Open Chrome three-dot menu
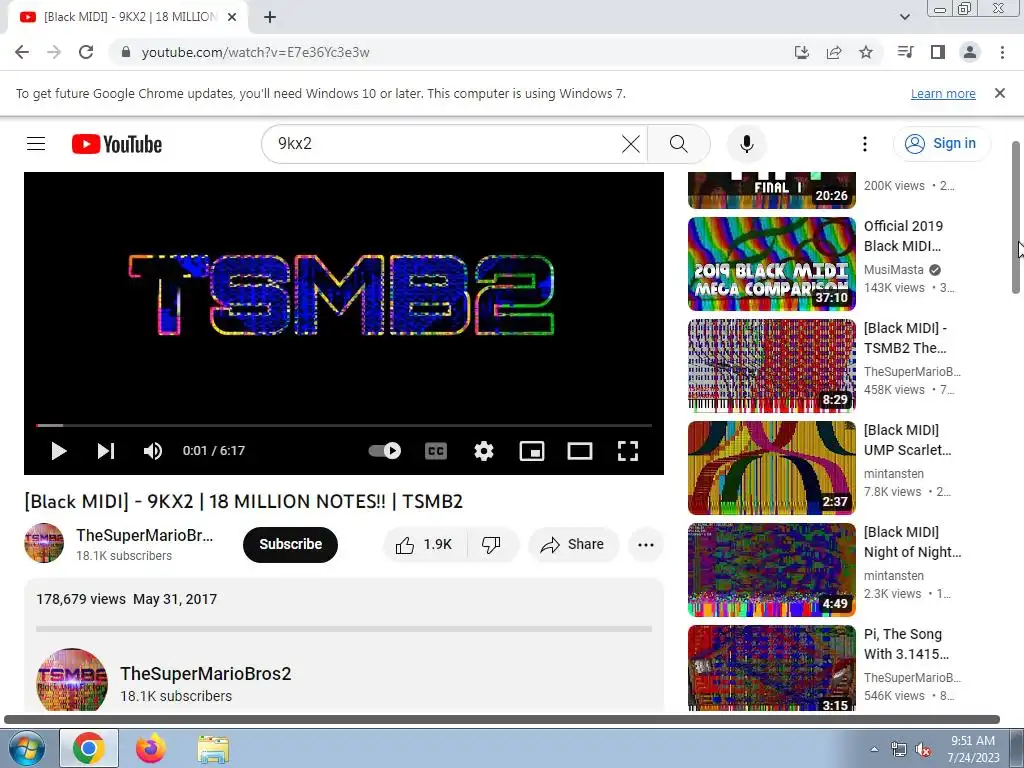Image resolution: width=1024 pixels, height=768 pixels. [1002, 52]
